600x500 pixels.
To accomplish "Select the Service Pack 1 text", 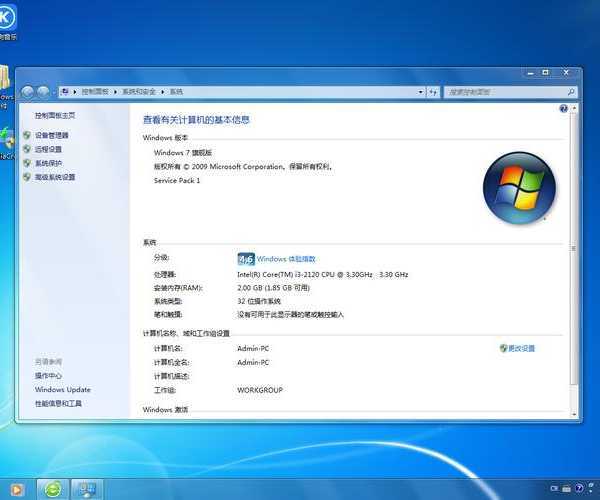I will coord(177,181).
